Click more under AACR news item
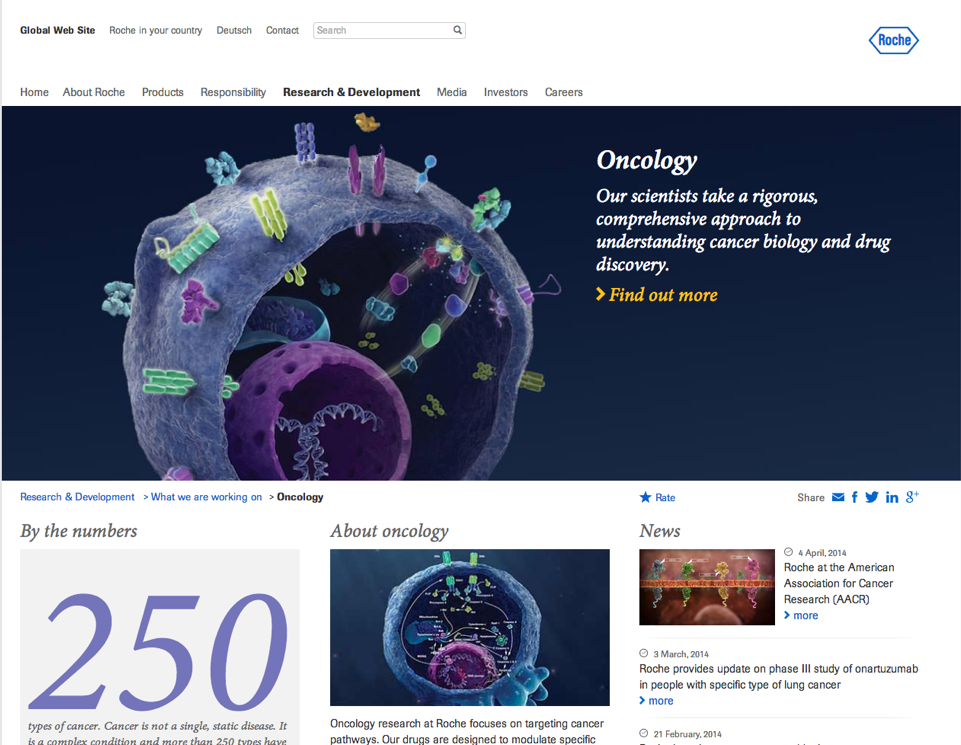Viewport: 961px width, 745px height. (x=801, y=616)
